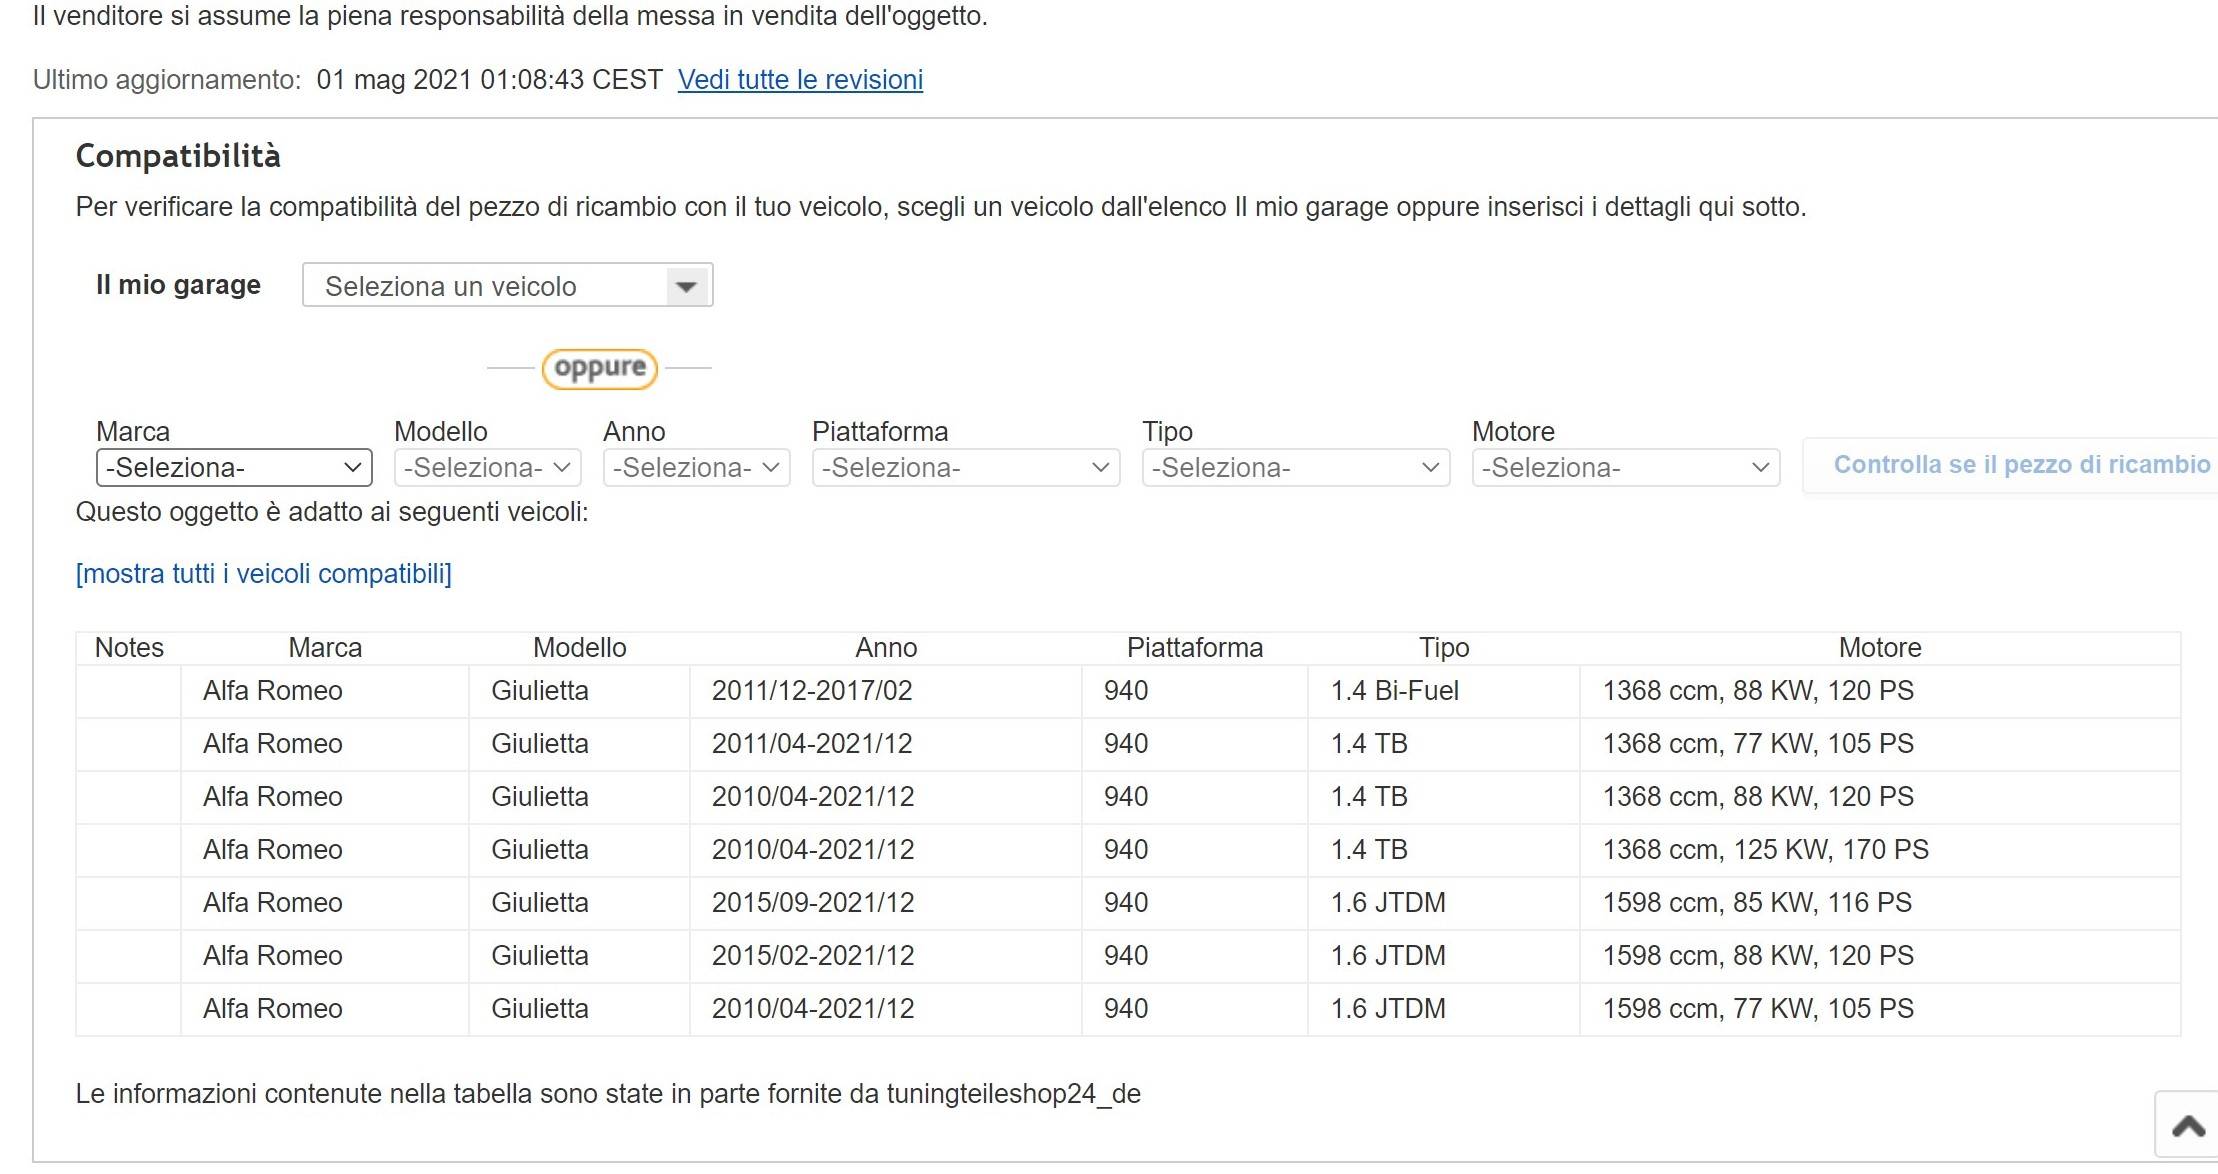Click the Modello table column header
Viewport: 2218px width, 1174px height.
click(580, 648)
